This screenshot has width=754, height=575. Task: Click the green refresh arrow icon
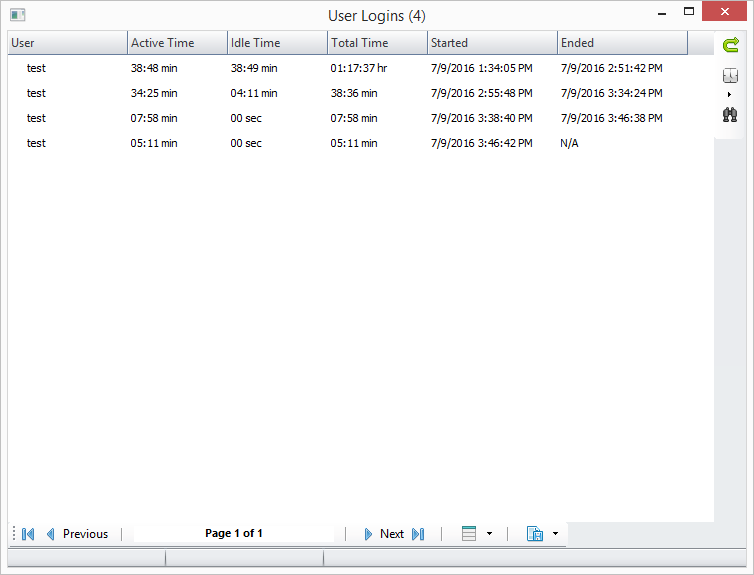coord(730,45)
